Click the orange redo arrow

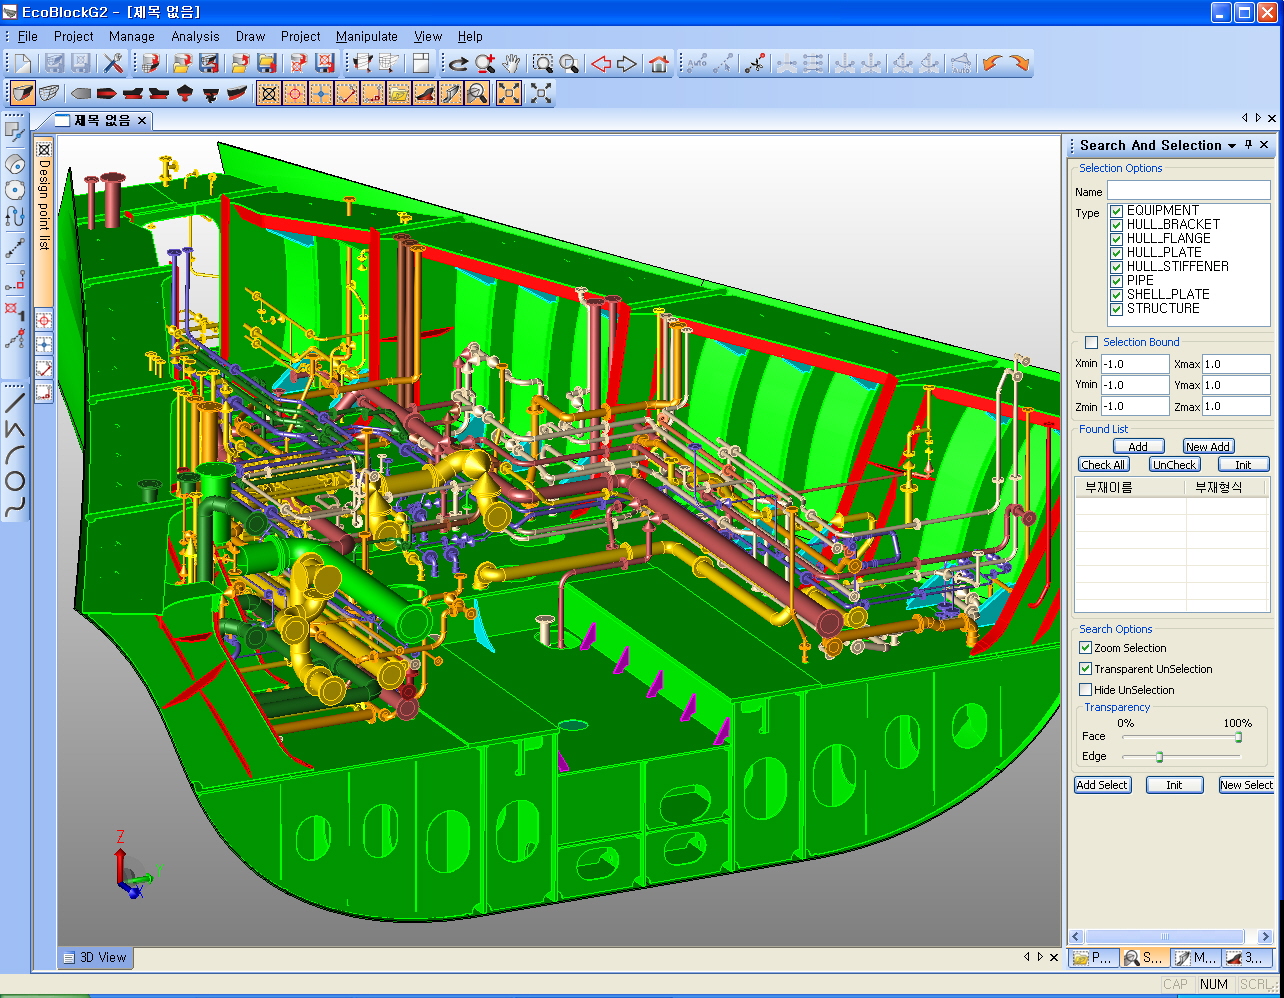pos(1019,63)
